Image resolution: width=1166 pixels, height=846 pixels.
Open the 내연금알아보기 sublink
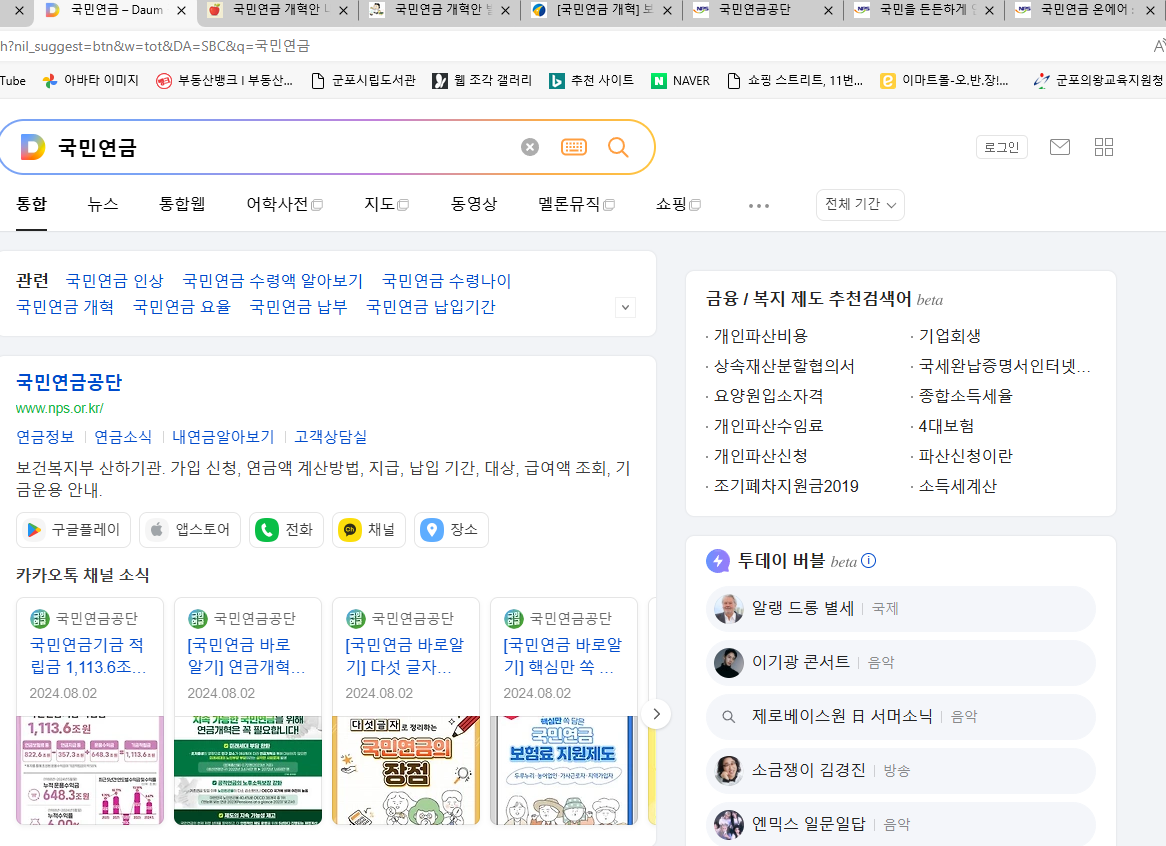pos(223,437)
